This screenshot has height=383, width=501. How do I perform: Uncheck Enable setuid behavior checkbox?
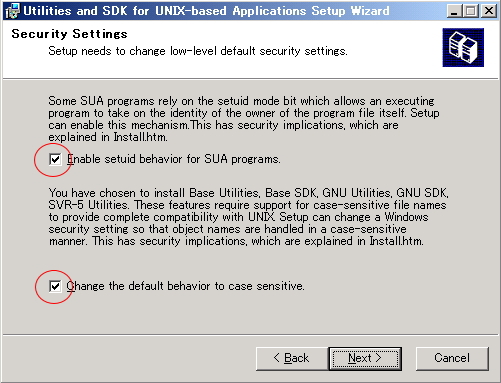pos(55,159)
